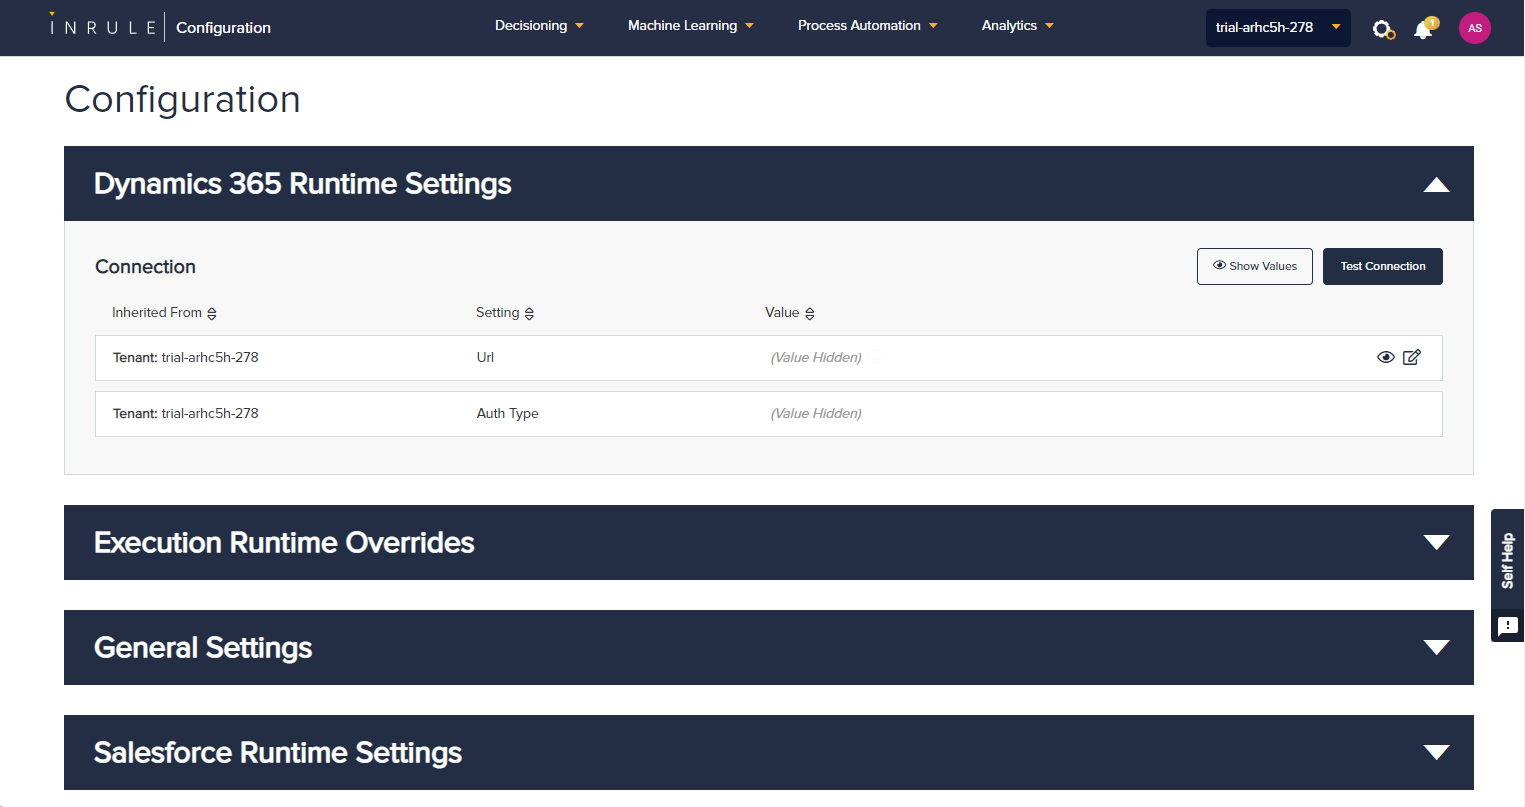Open the trial-arhc5h-278 tenant dropdown
Image resolution: width=1525 pixels, height=807 pixels.
point(1277,28)
